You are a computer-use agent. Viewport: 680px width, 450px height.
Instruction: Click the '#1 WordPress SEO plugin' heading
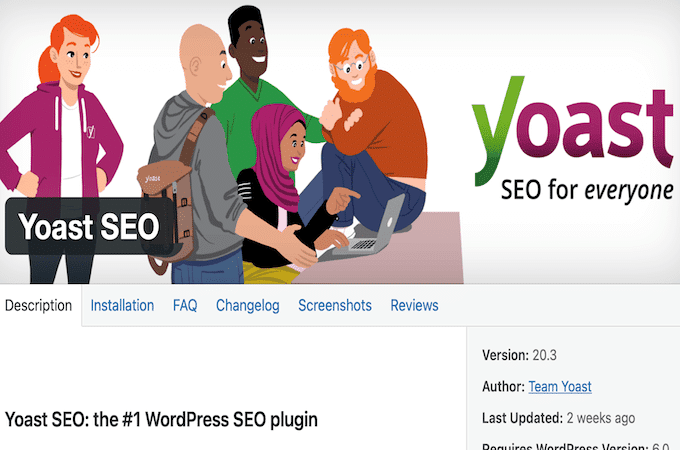pyautogui.click(x=161, y=420)
